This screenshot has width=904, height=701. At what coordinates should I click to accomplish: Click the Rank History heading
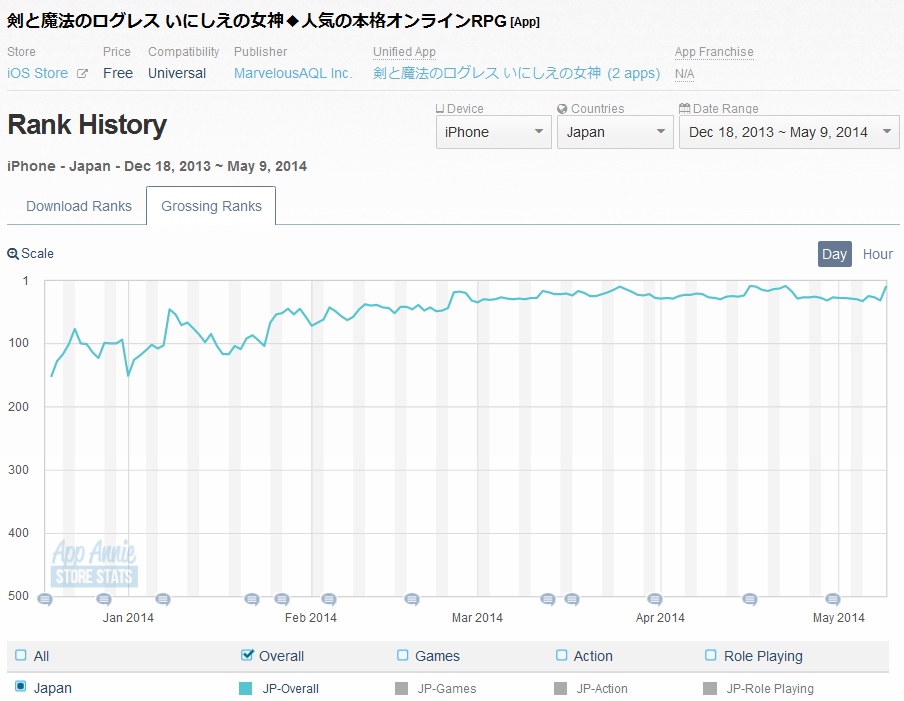[87, 125]
